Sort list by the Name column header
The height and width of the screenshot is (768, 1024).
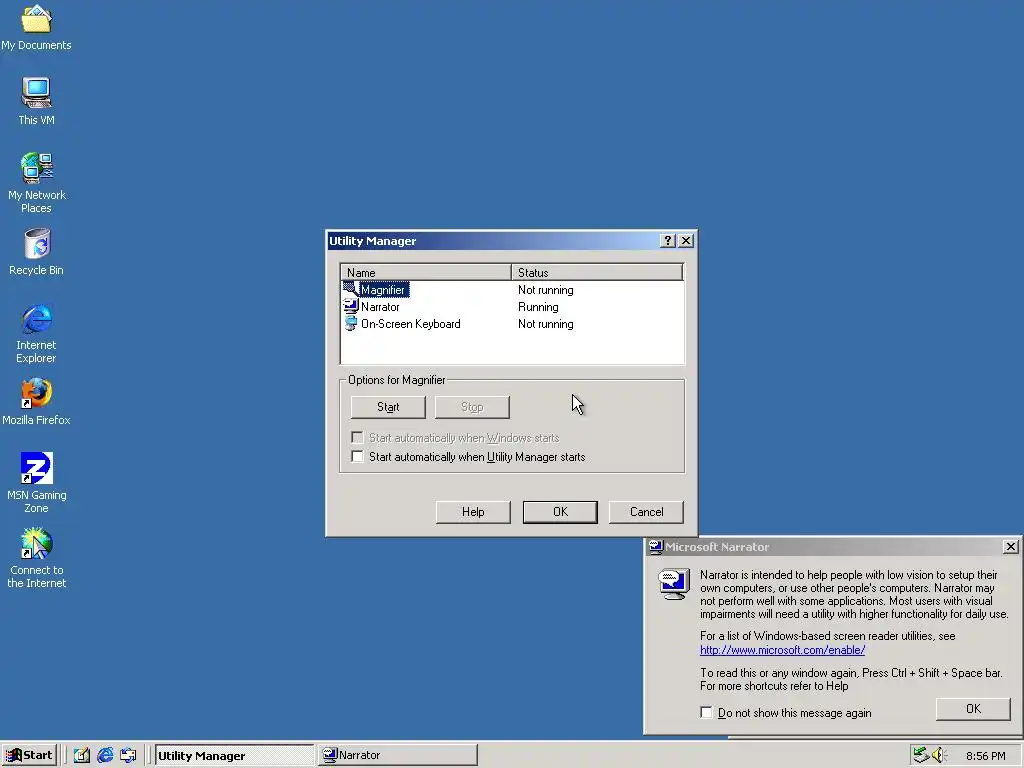tap(426, 272)
